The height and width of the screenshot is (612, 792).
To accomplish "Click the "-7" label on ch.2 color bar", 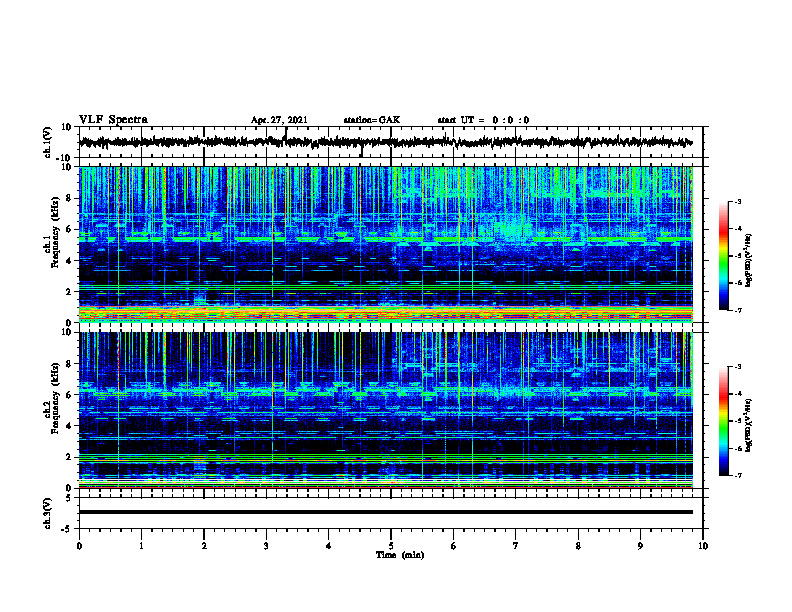I will 738,475.
